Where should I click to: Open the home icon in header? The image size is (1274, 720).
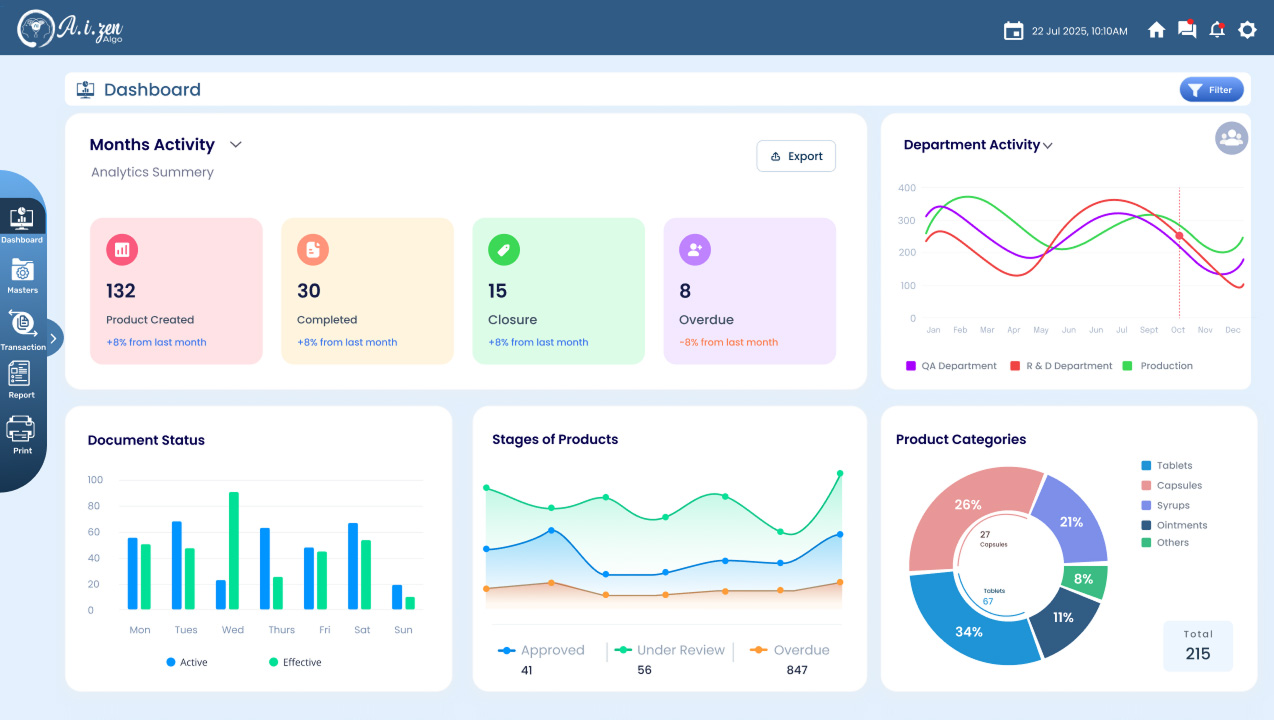(x=1156, y=30)
